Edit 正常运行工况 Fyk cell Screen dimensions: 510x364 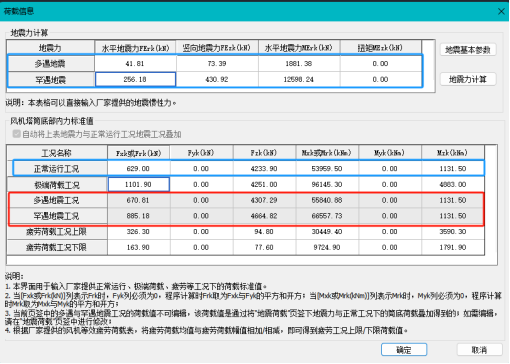pos(201,169)
